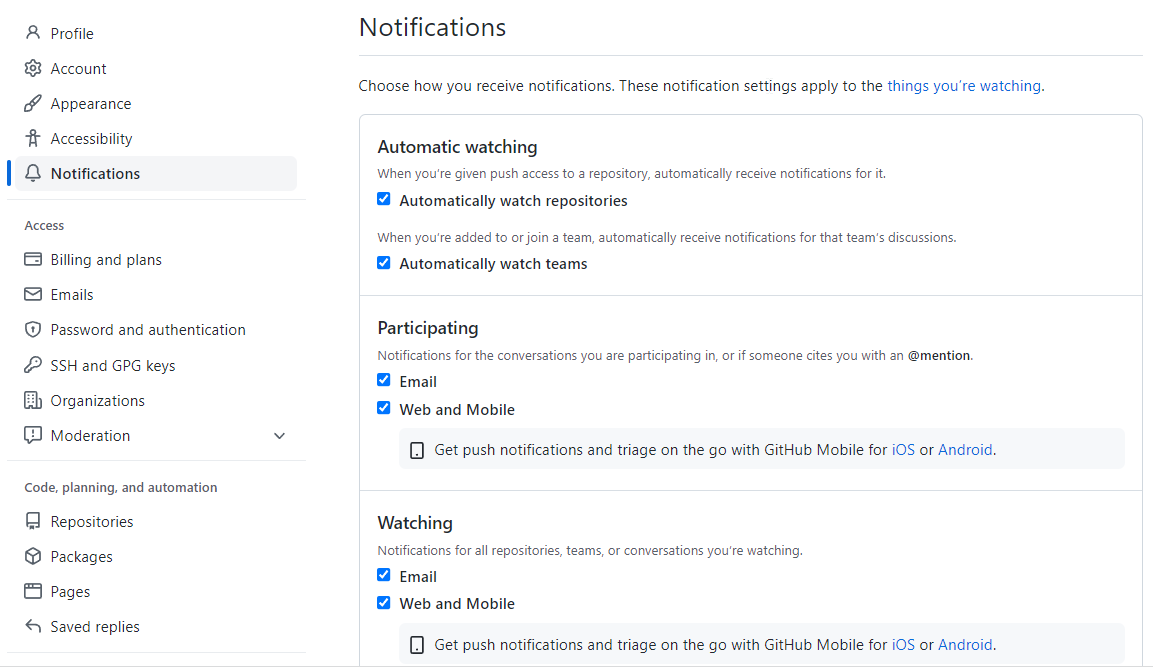1153x669 pixels.
Task: Click the Emails envelope icon
Action: [x=32, y=294]
